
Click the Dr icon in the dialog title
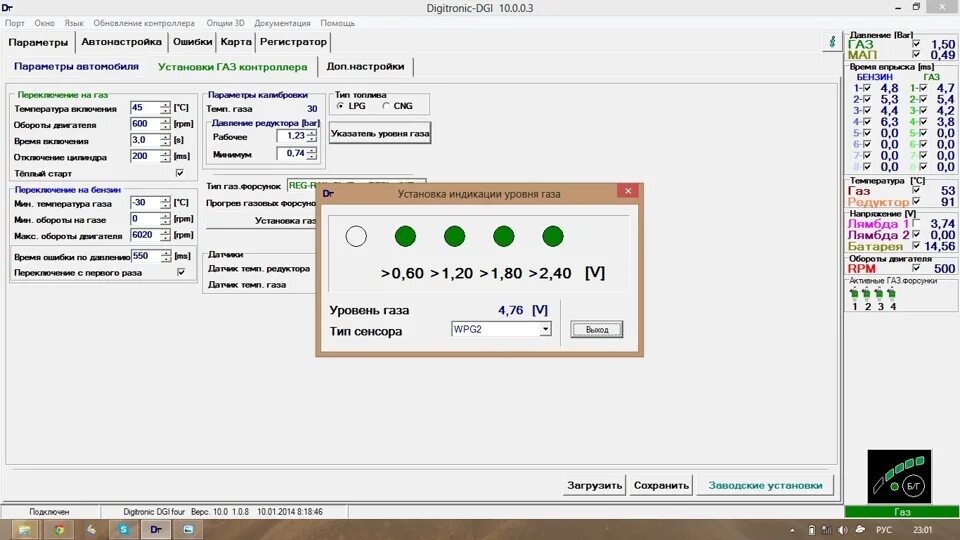pos(328,193)
